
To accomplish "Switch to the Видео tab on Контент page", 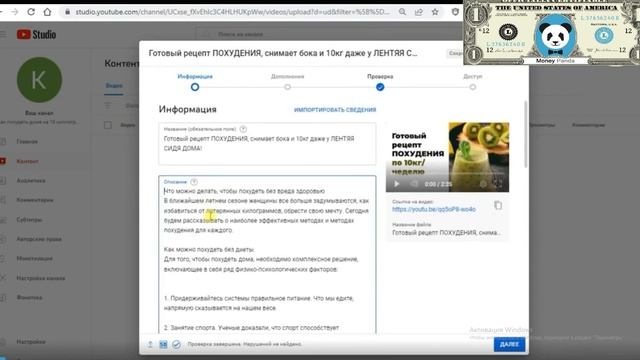I will click(x=114, y=86).
